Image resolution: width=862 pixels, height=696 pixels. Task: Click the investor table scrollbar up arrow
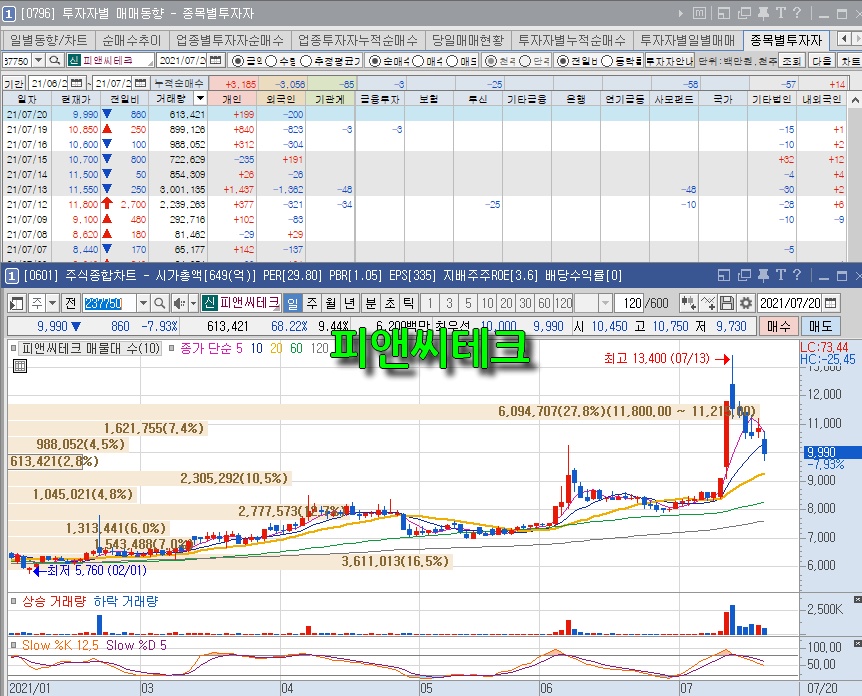[x=854, y=100]
